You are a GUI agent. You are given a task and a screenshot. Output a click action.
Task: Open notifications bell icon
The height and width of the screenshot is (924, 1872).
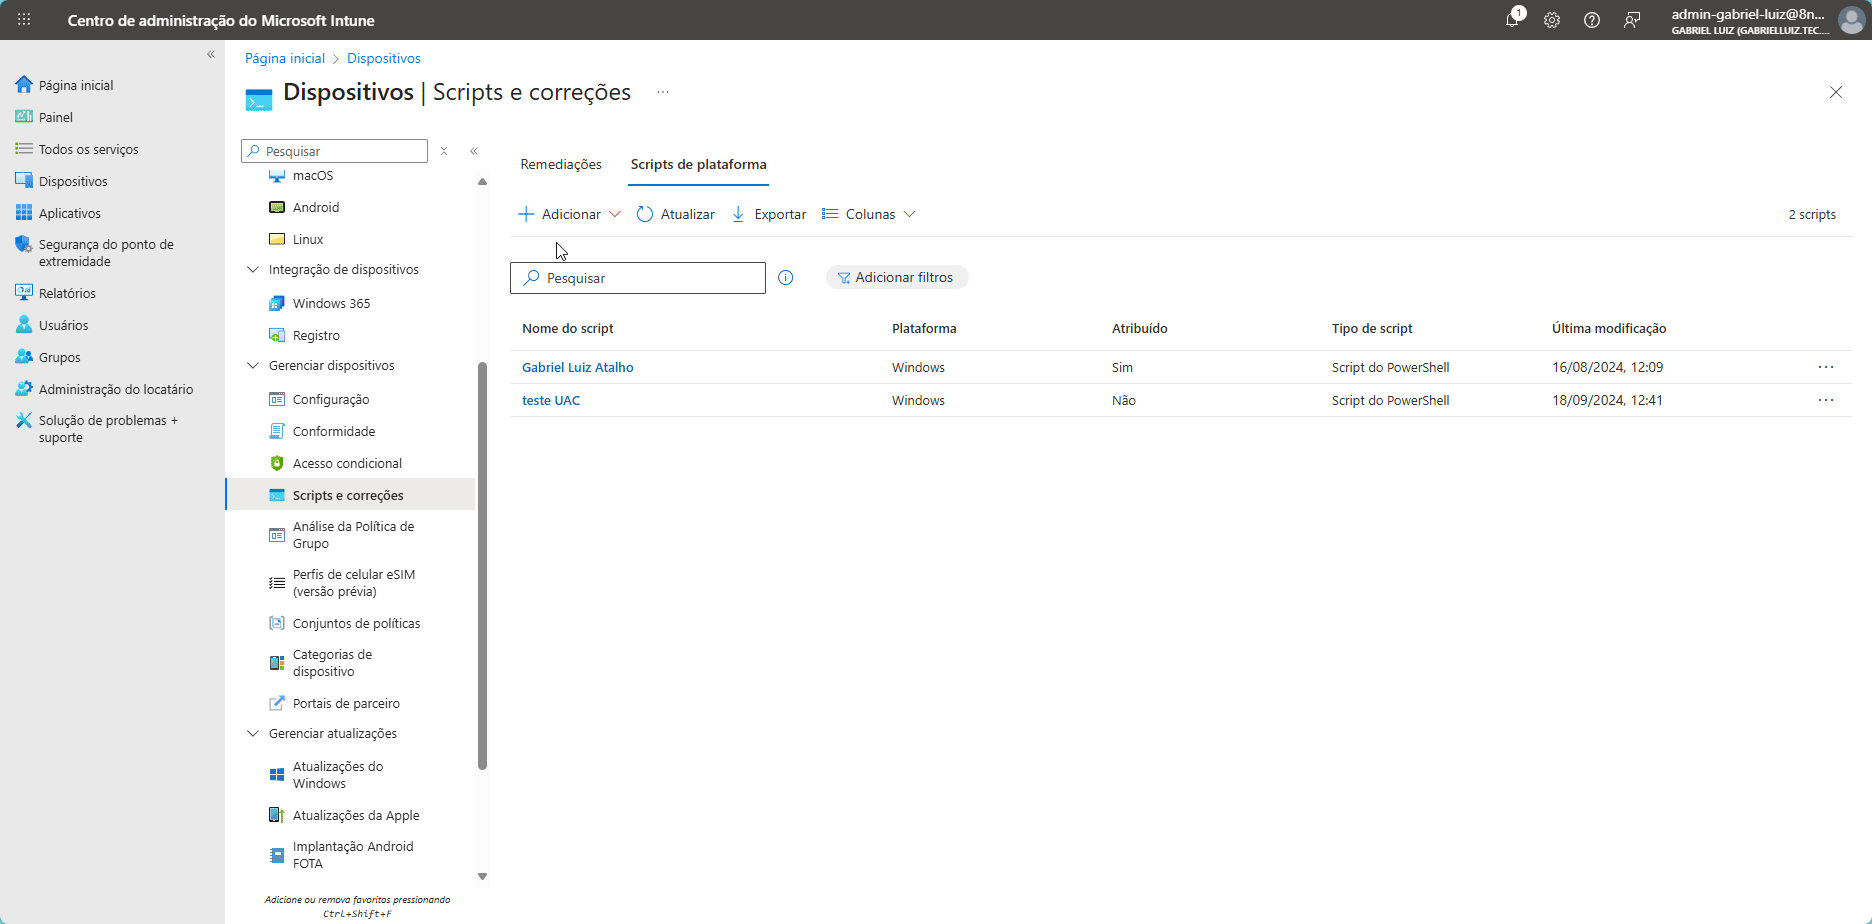[1512, 20]
